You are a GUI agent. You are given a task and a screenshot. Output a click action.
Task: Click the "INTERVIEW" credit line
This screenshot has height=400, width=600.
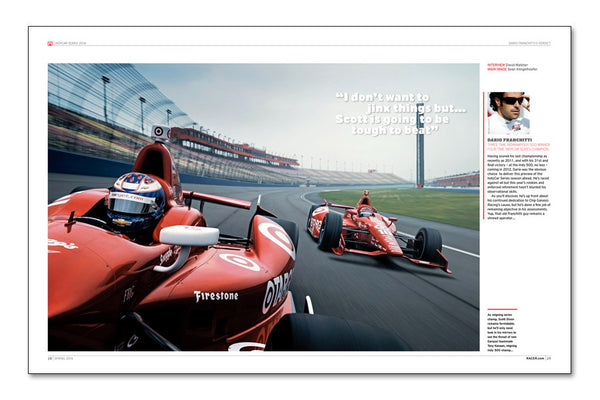(507, 65)
